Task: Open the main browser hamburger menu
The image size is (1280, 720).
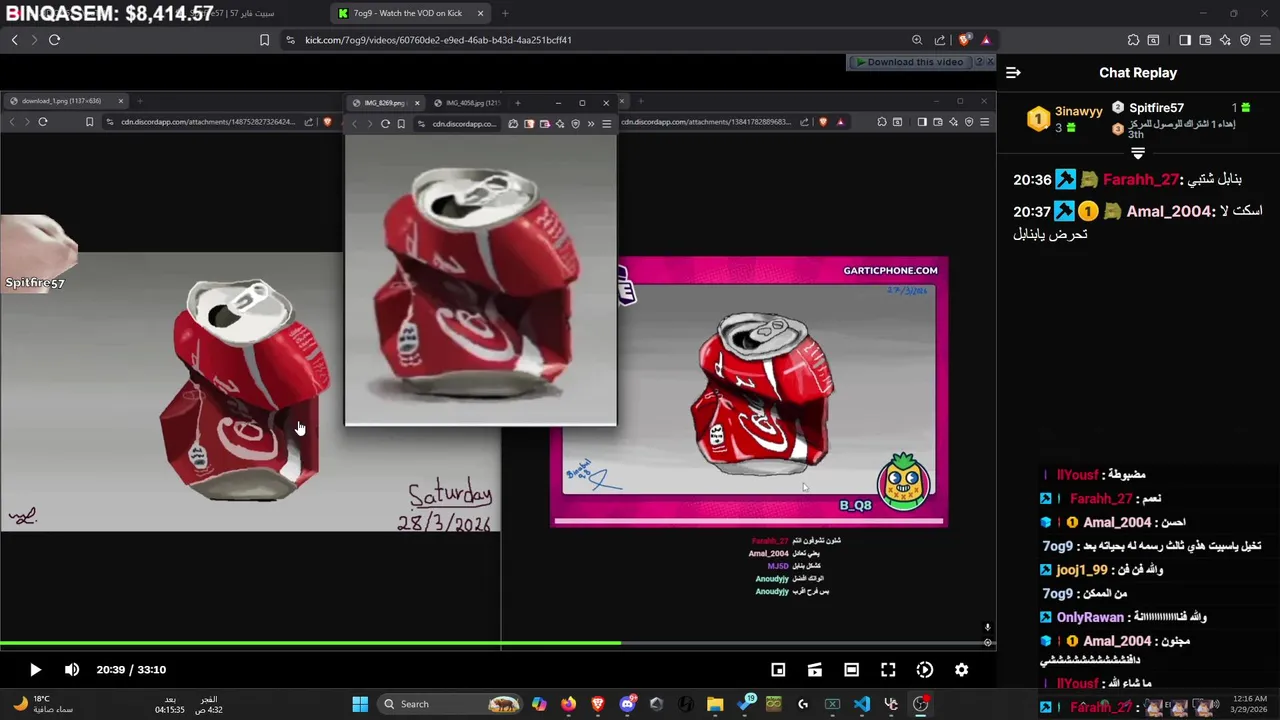Action: click(1265, 40)
